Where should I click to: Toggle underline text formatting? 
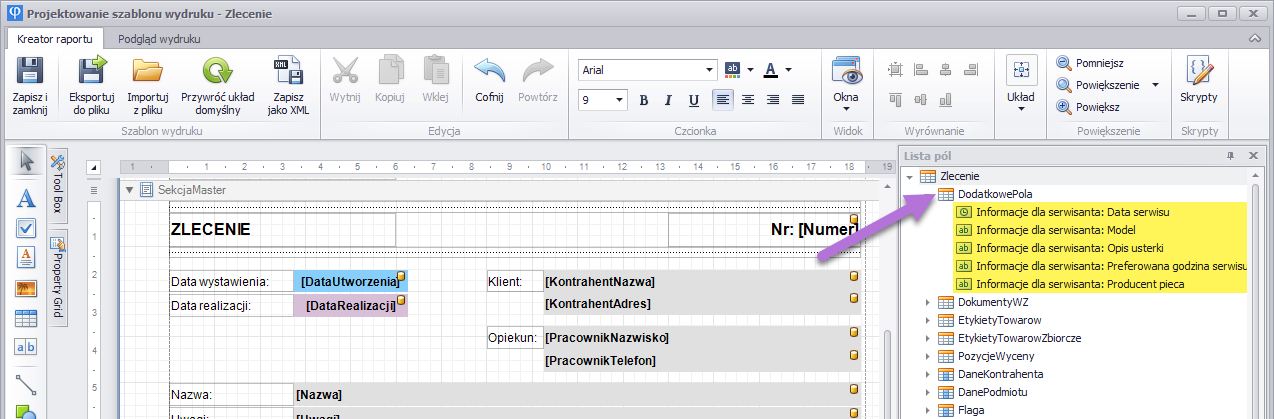click(692, 100)
